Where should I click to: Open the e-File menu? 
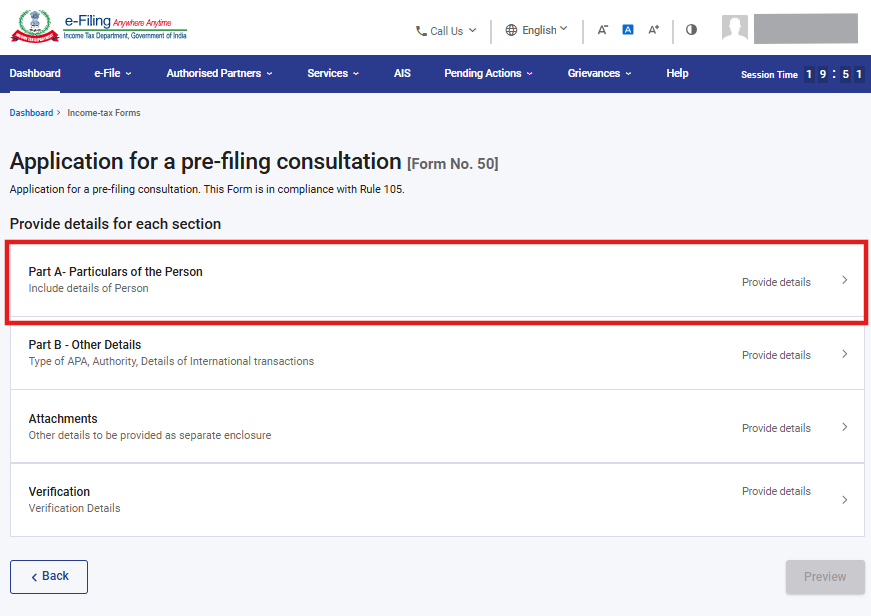[x=113, y=73]
